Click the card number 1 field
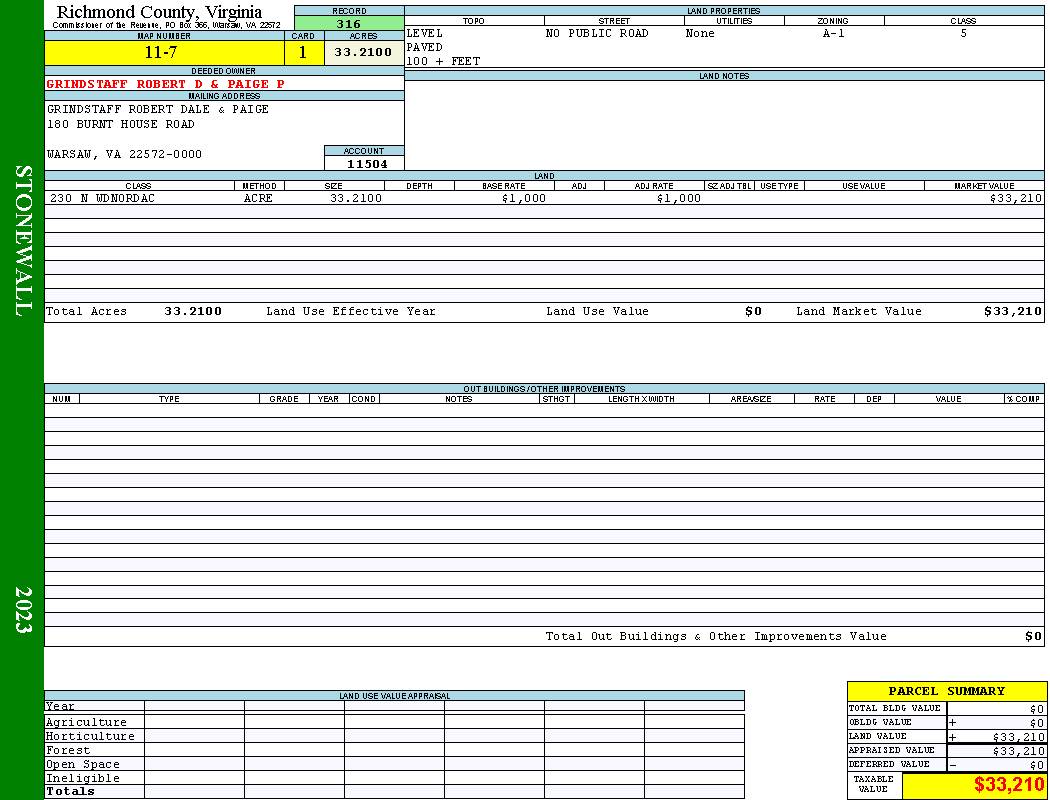Screen dimensions: 1050x800 click(x=303, y=52)
